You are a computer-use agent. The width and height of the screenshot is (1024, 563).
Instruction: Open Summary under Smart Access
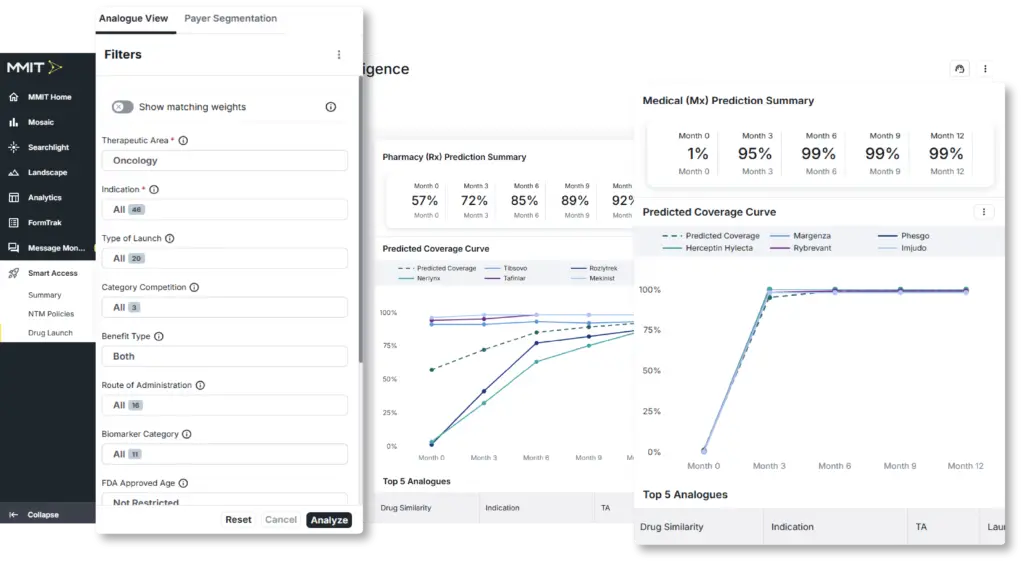coord(44,295)
